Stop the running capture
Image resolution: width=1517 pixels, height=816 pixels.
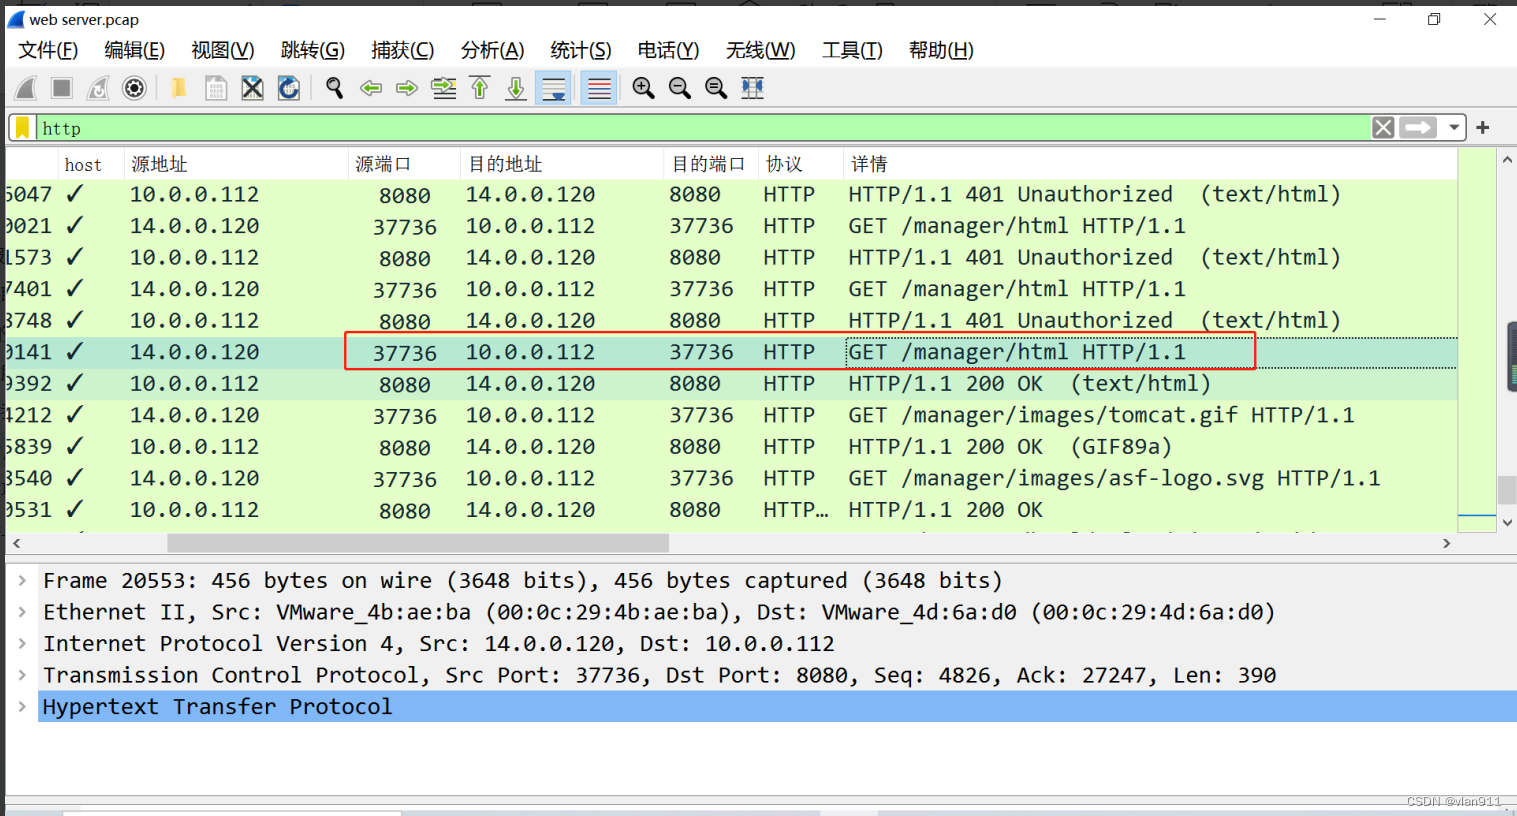point(62,88)
